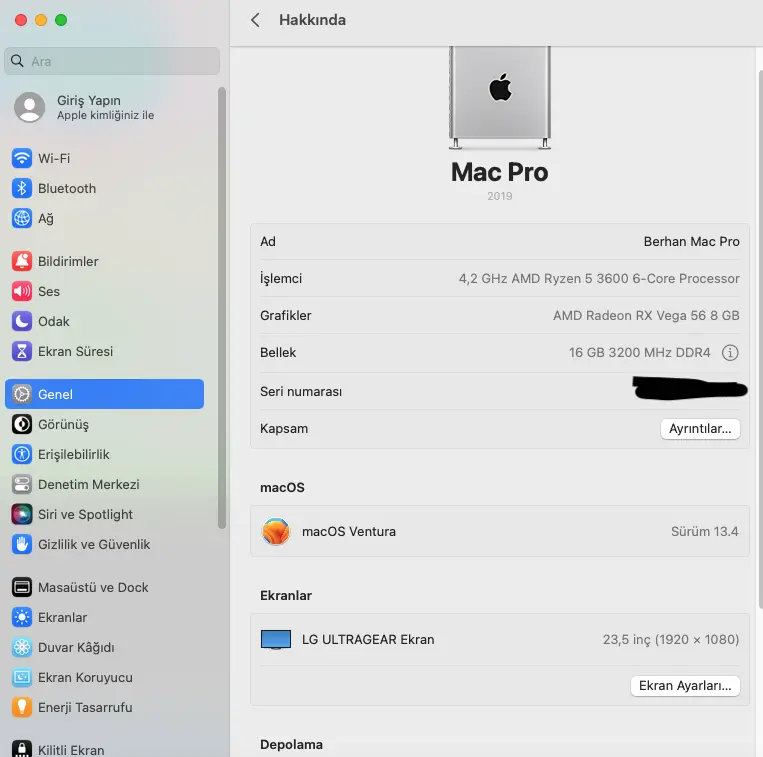Select the Ses speaker icon
The width and height of the screenshot is (763, 757).
[x=22, y=291]
